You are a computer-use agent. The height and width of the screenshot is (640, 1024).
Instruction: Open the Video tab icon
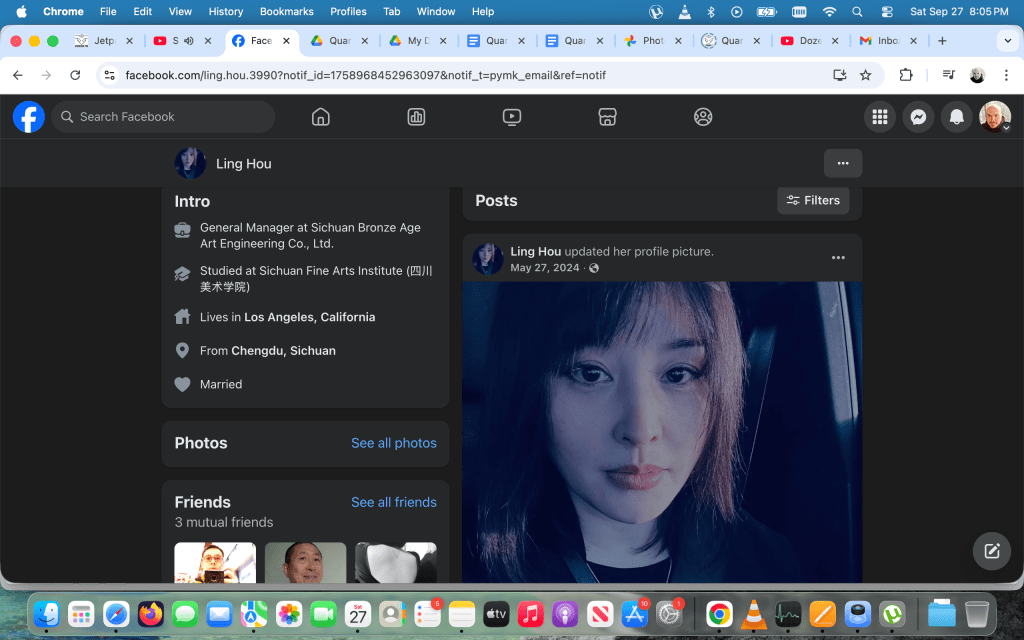coord(512,117)
